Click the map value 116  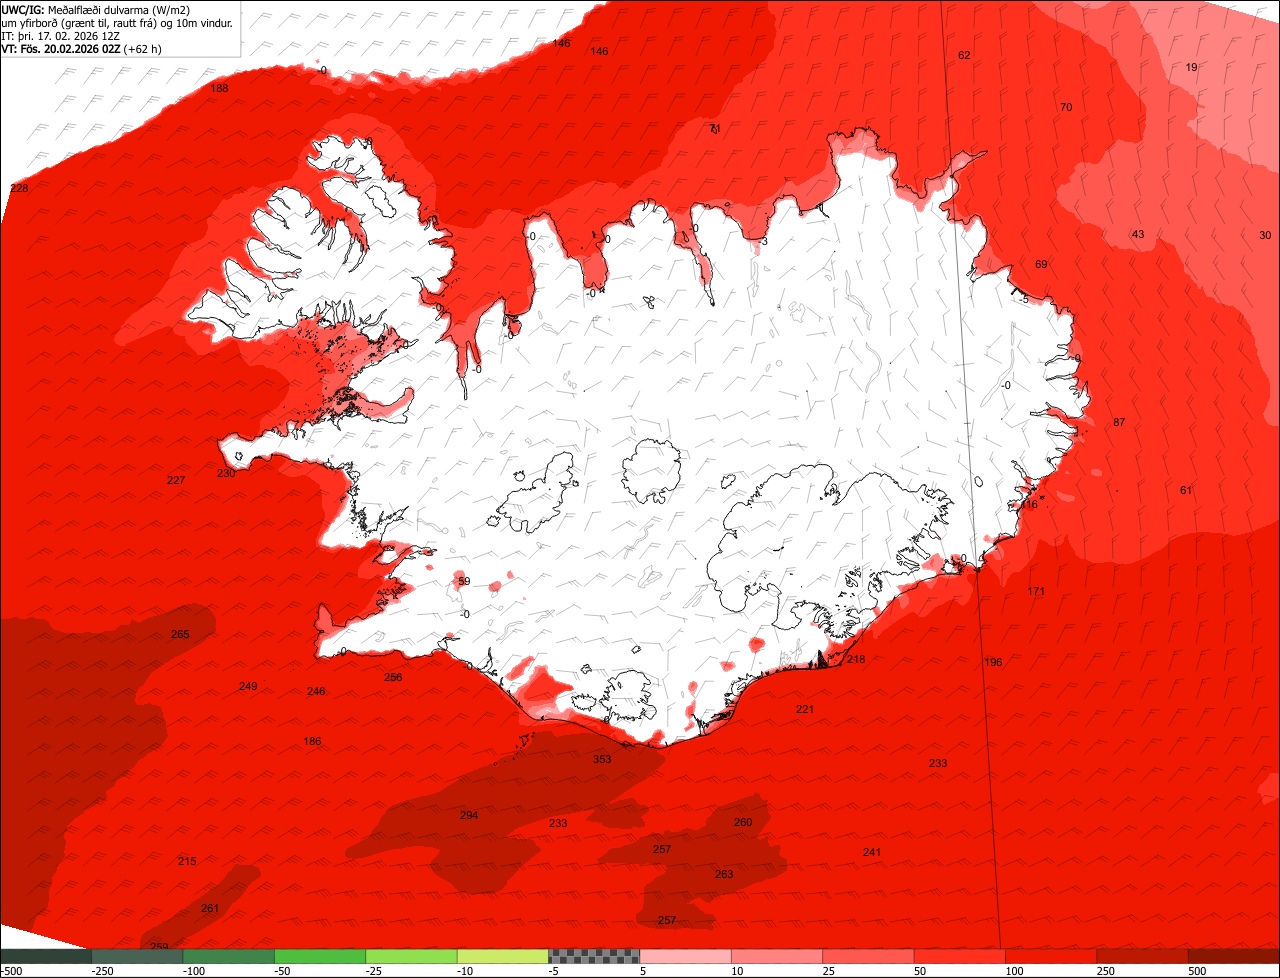tap(1029, 505)
